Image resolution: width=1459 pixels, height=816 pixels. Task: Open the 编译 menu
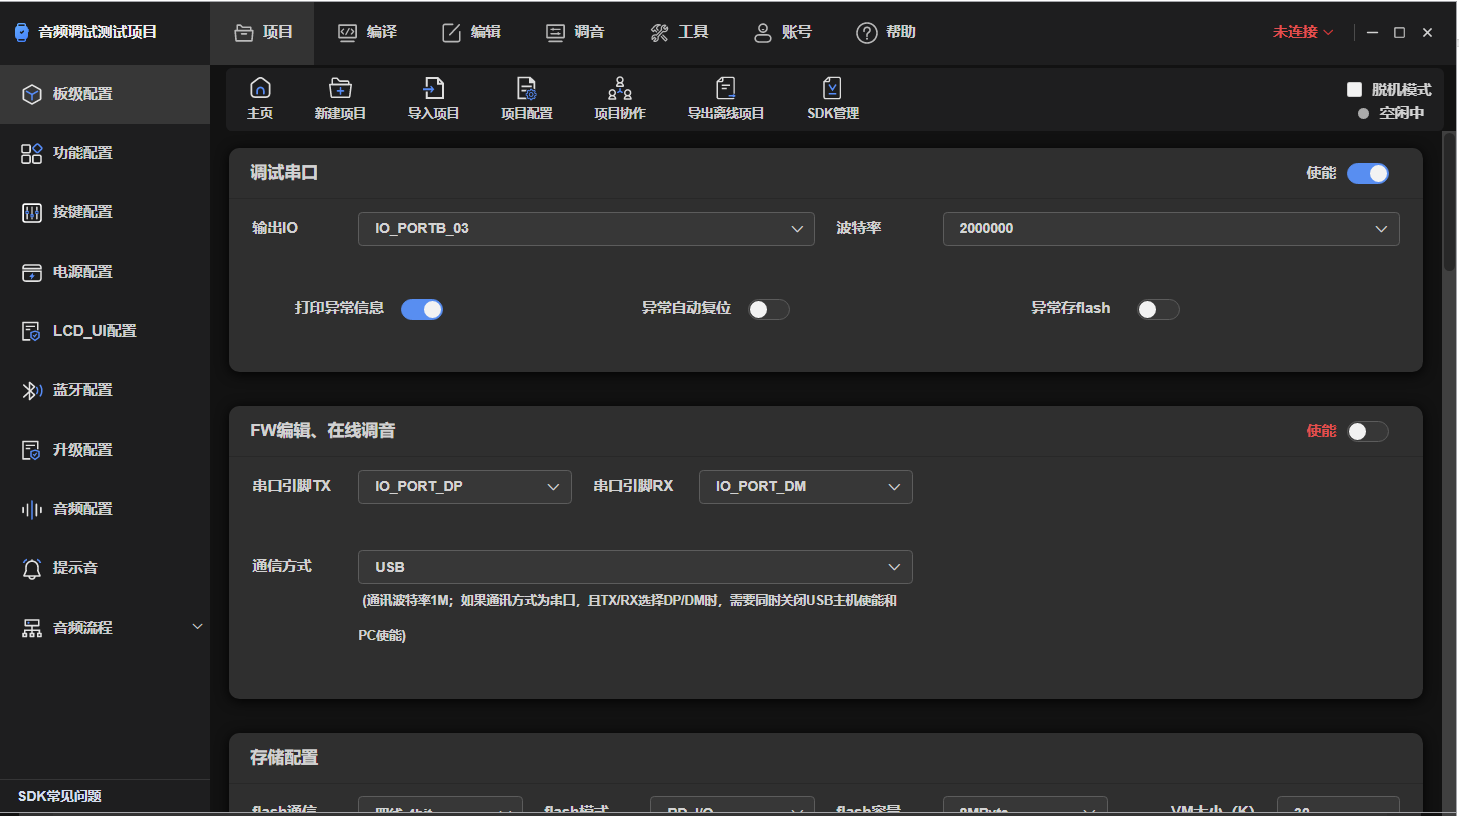pos(366,33)
